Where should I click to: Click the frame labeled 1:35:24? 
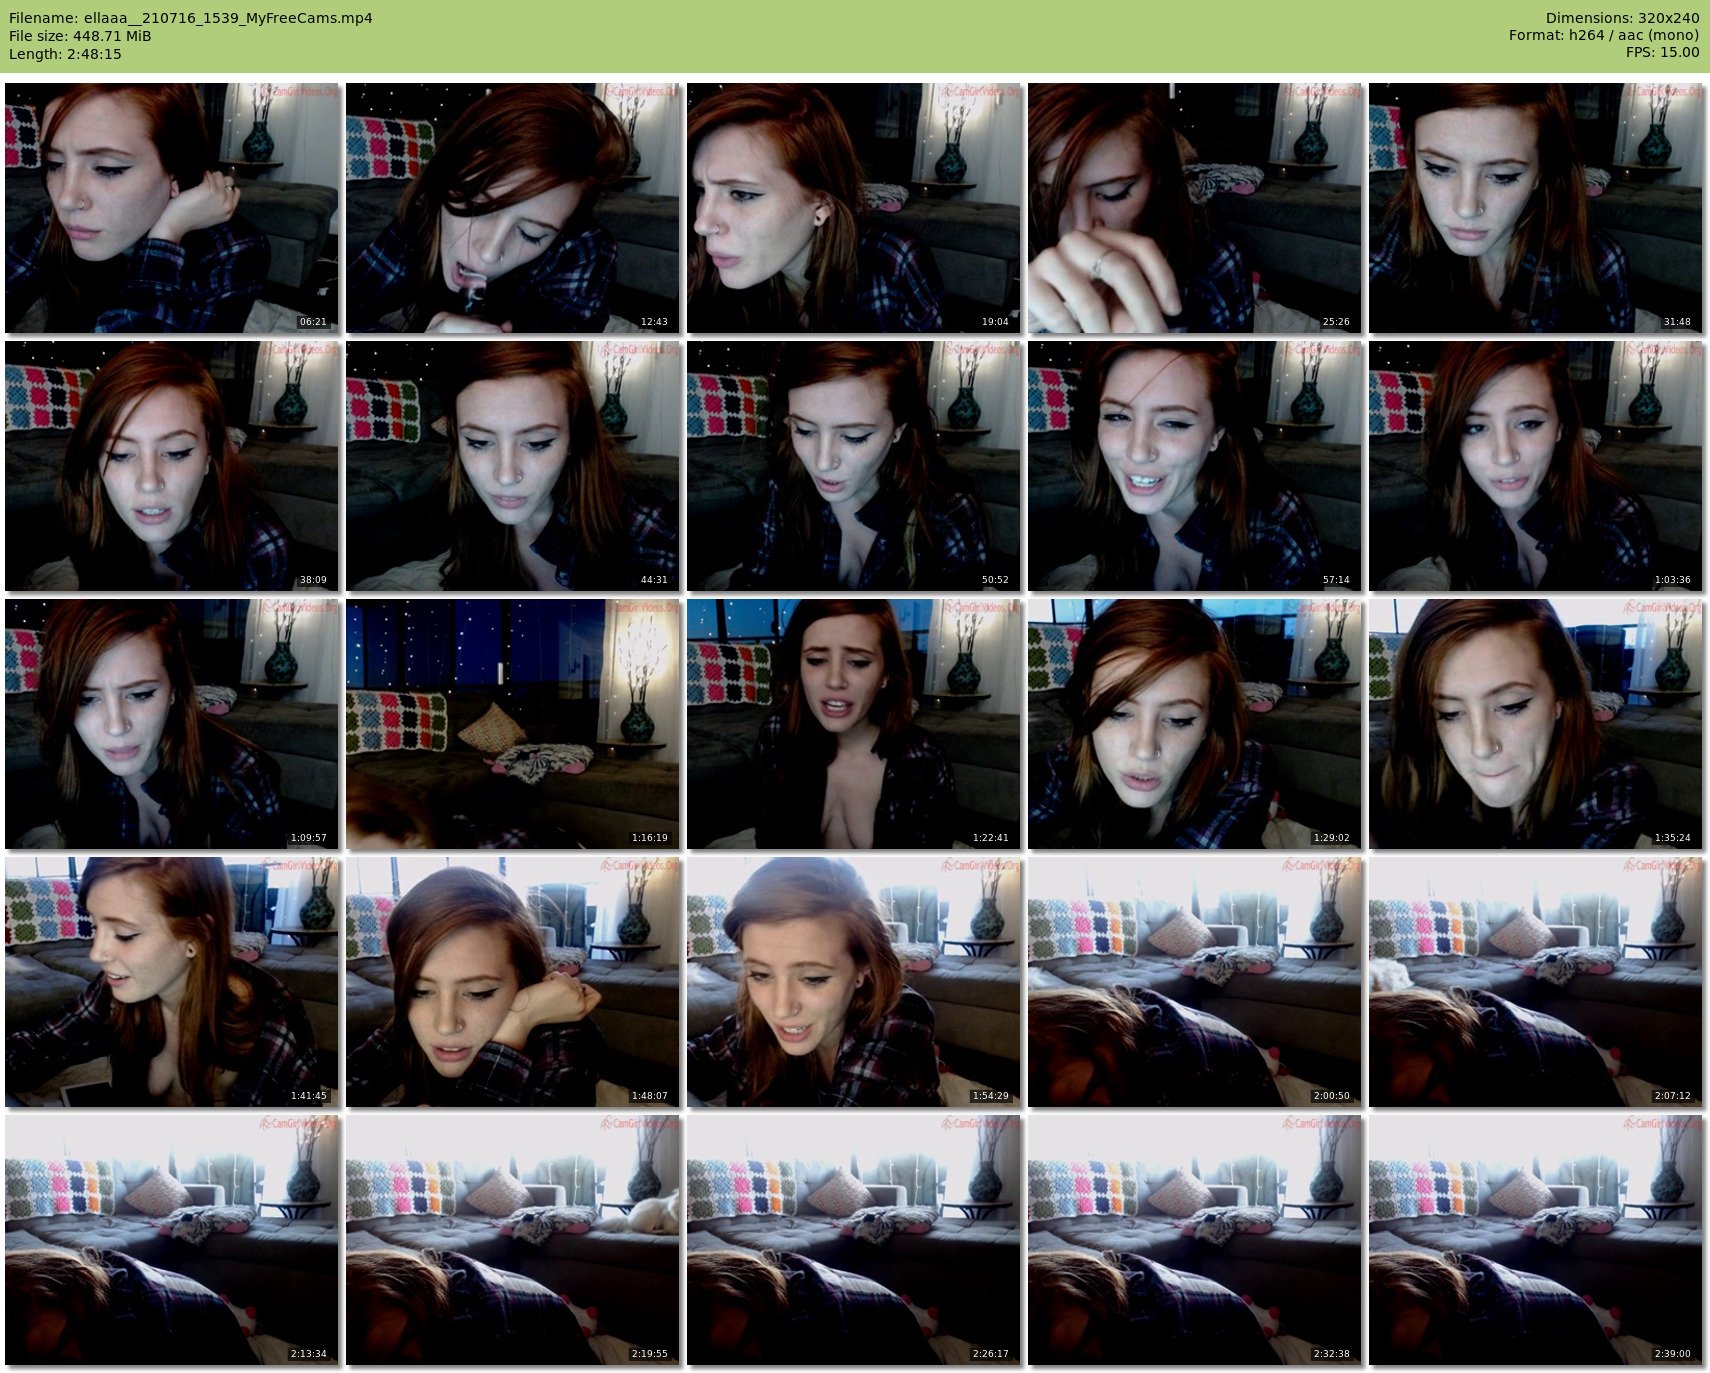pyautogui.click(x=1535, y=724)
